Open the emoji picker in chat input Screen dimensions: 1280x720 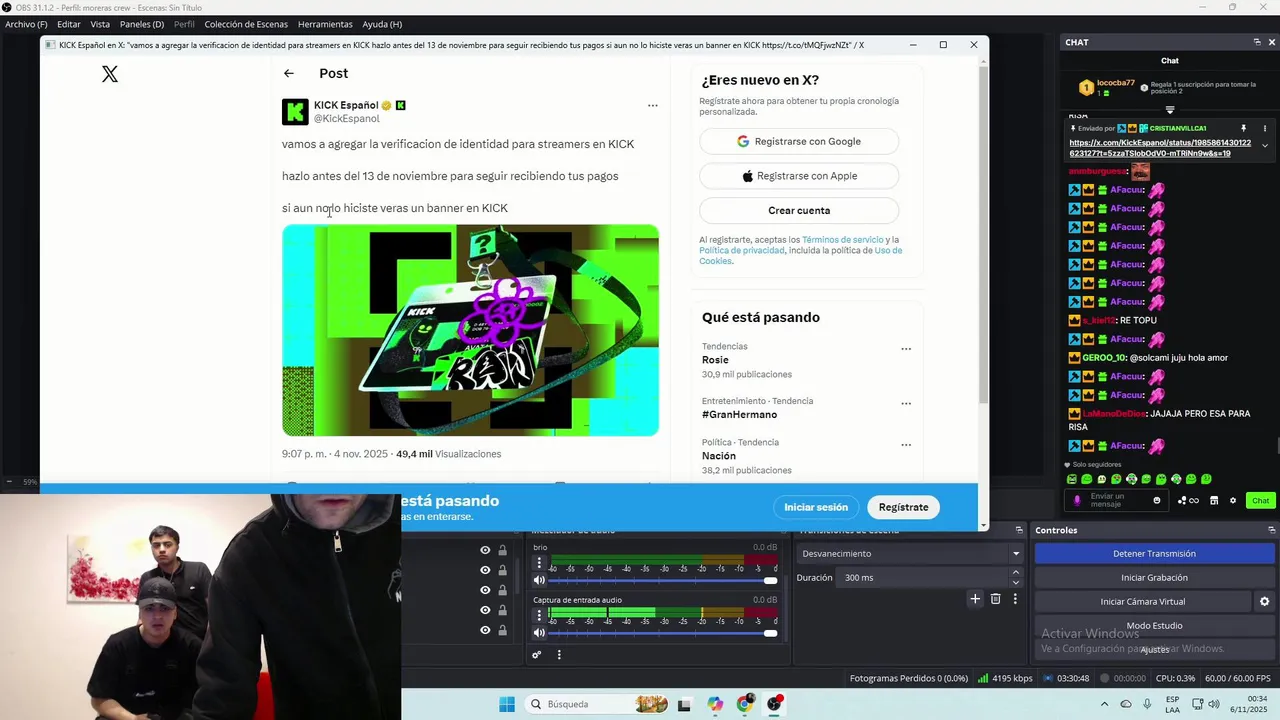click(1157, 500)
